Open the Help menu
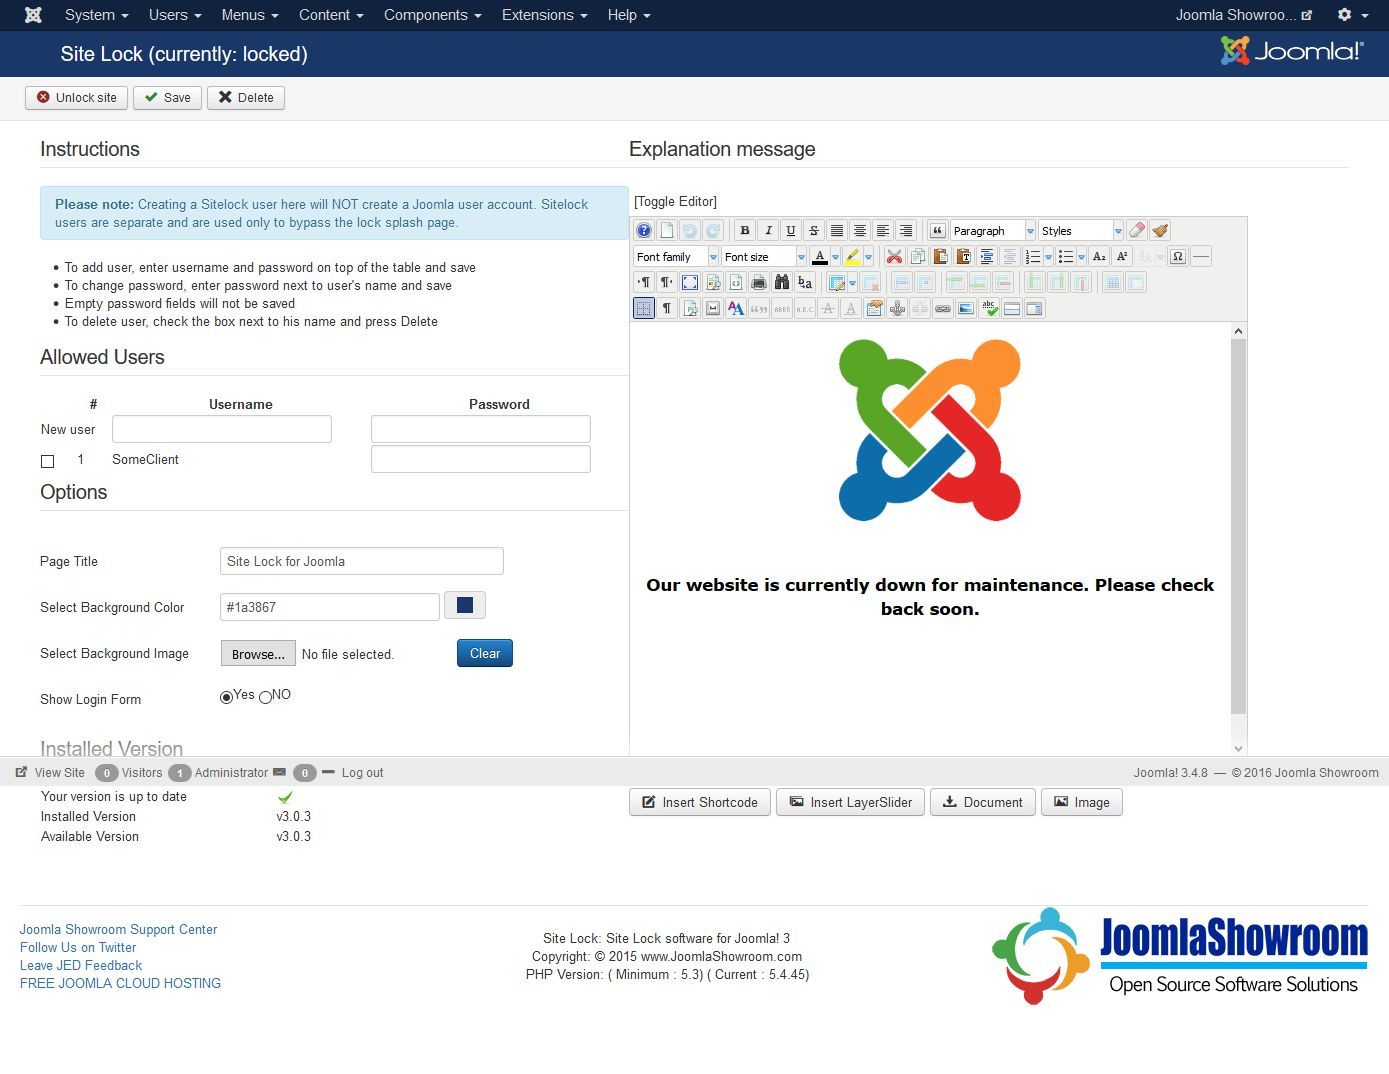 coord(629,15)
